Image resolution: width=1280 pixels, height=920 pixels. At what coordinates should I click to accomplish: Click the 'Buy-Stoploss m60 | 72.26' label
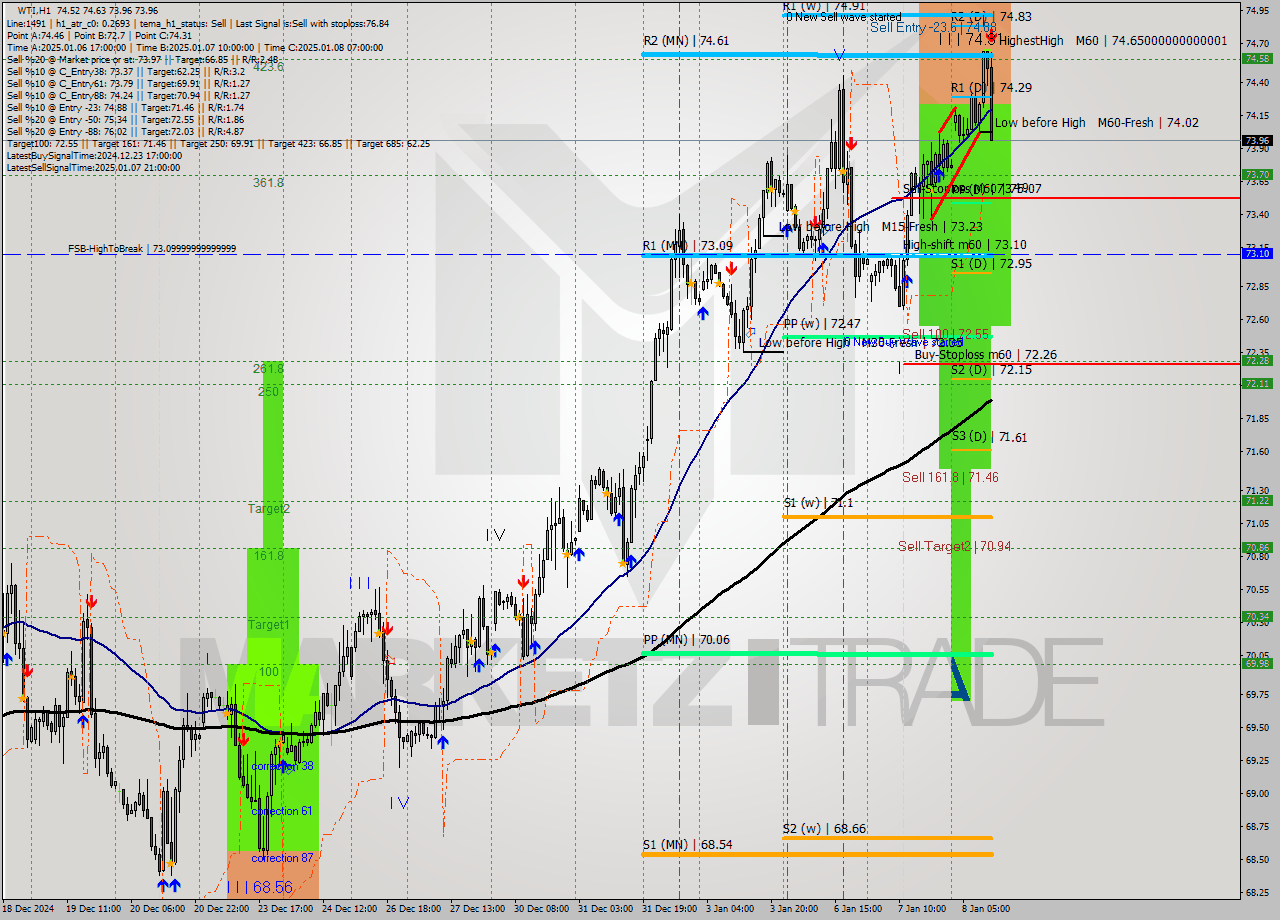click(x=985, y=354)
